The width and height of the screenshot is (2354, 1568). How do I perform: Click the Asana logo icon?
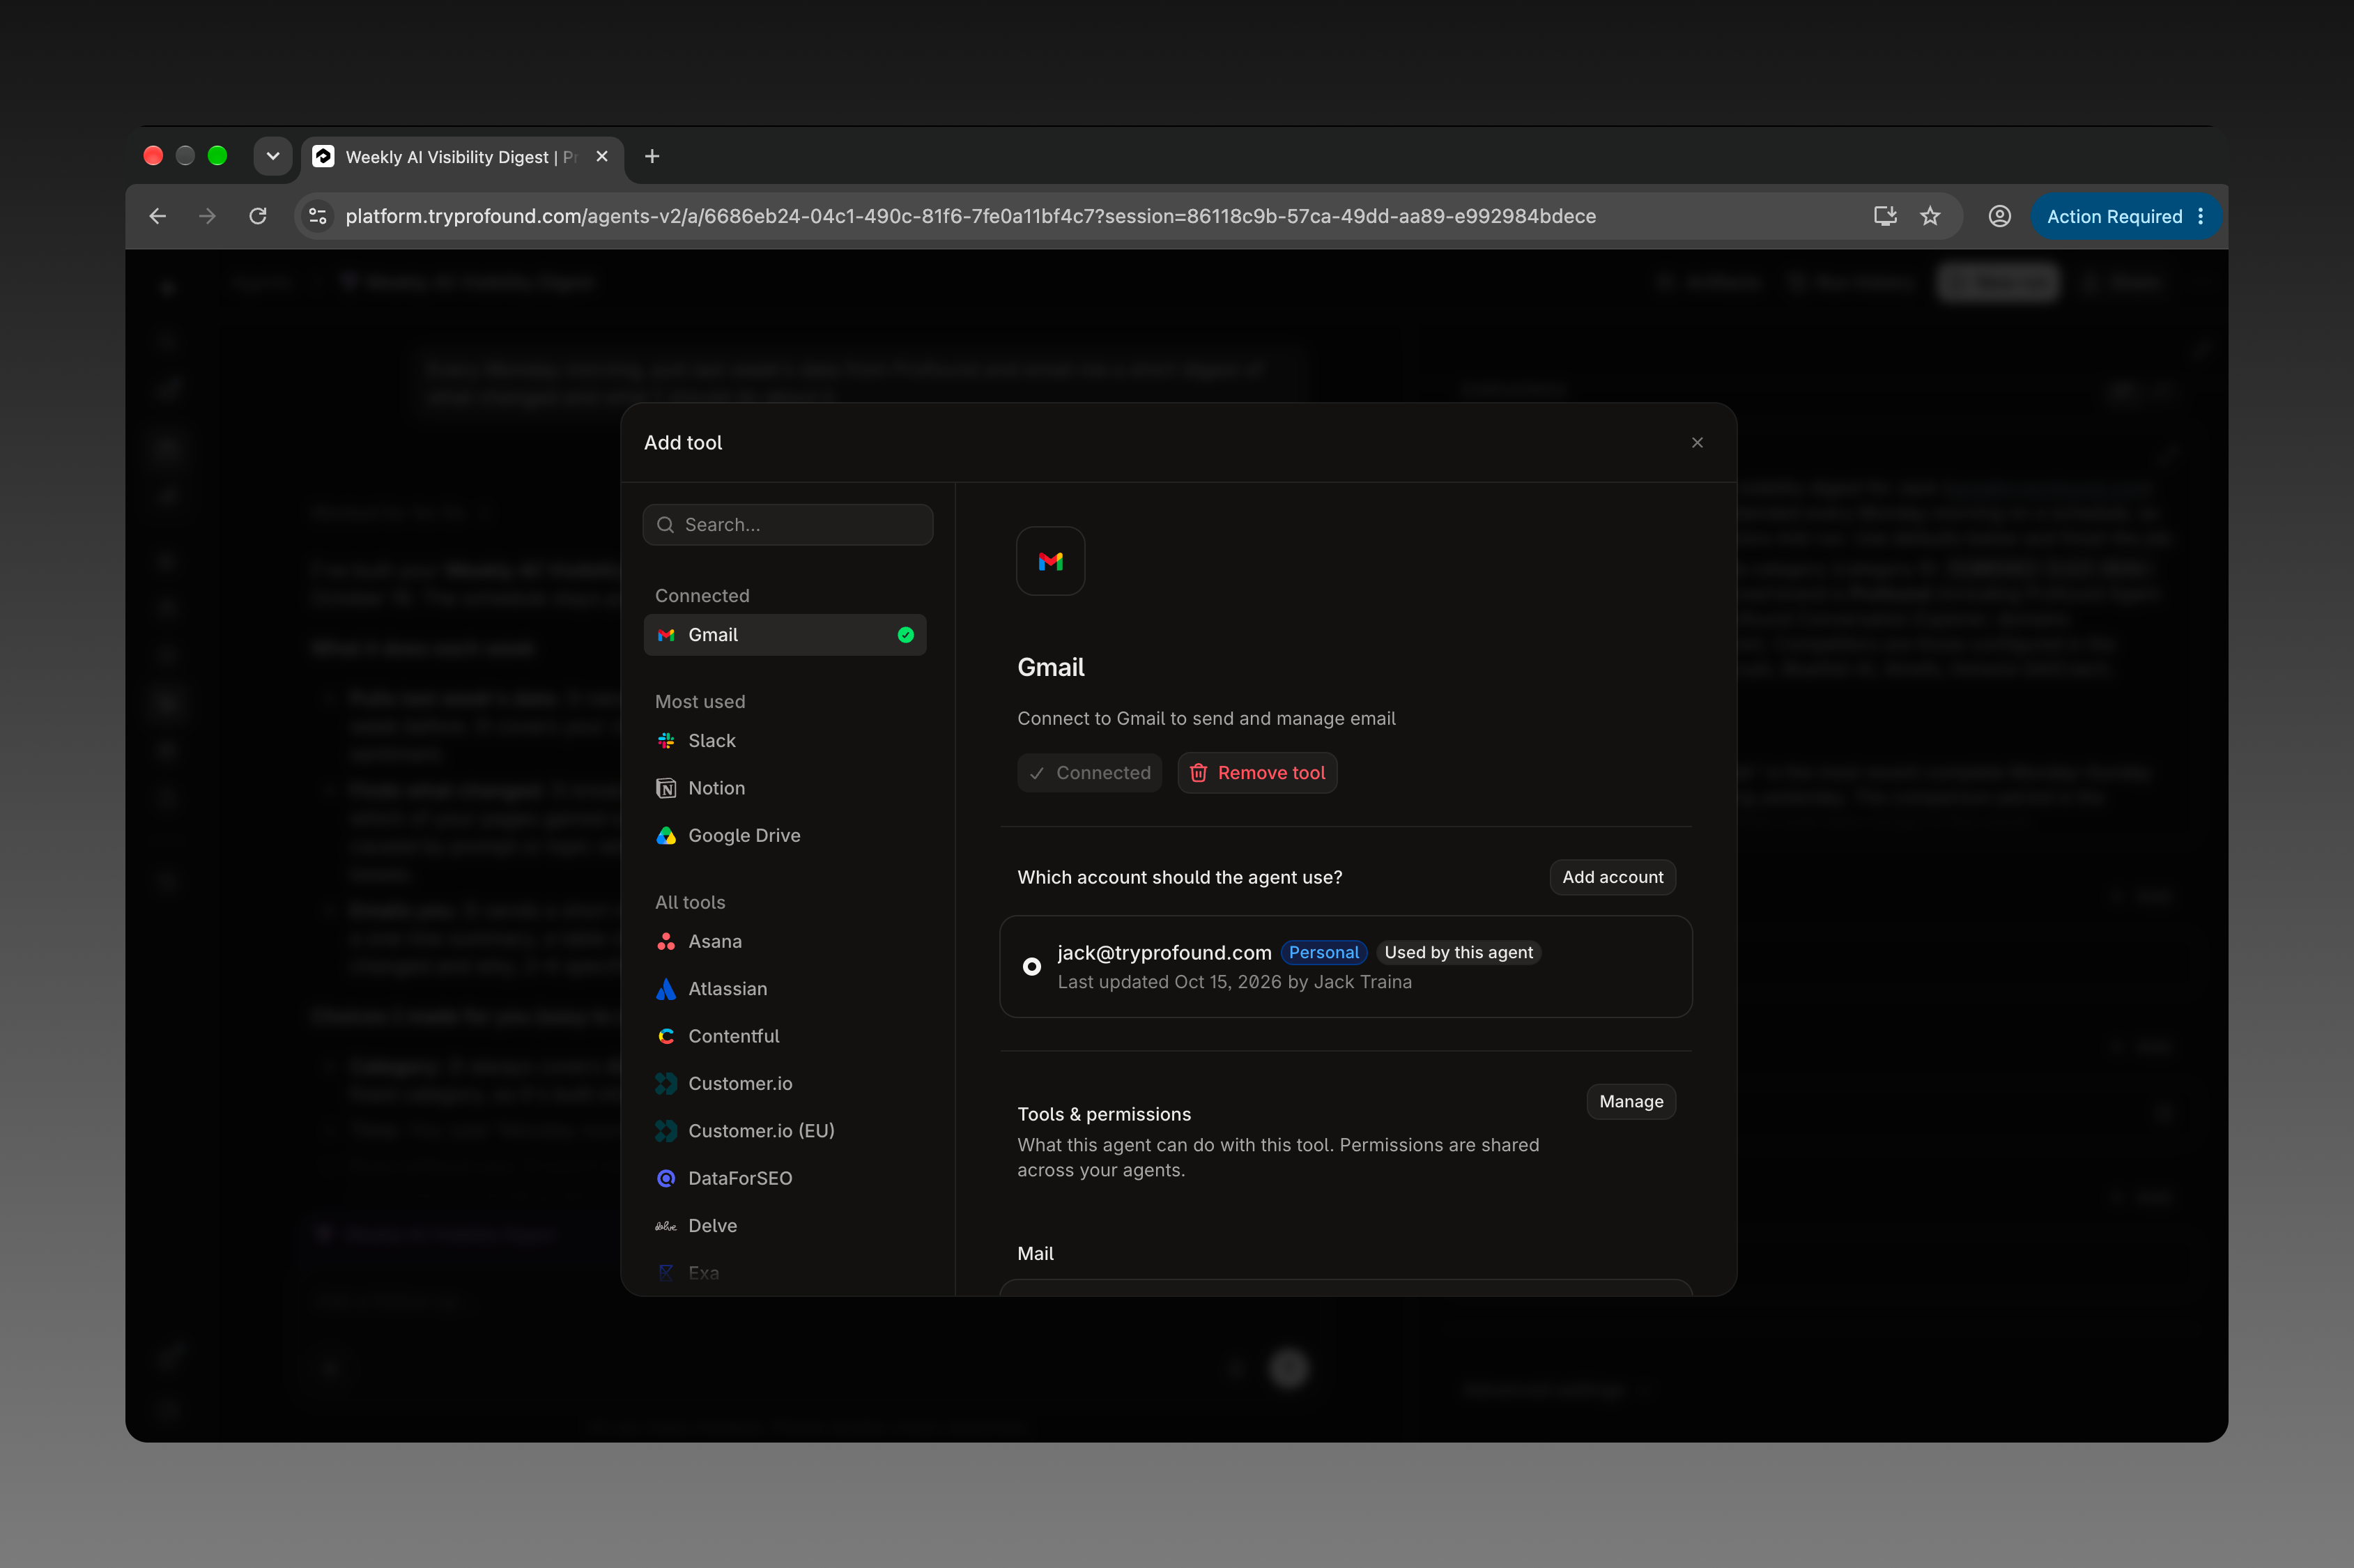pyautogui.click(x=666, y=941)
